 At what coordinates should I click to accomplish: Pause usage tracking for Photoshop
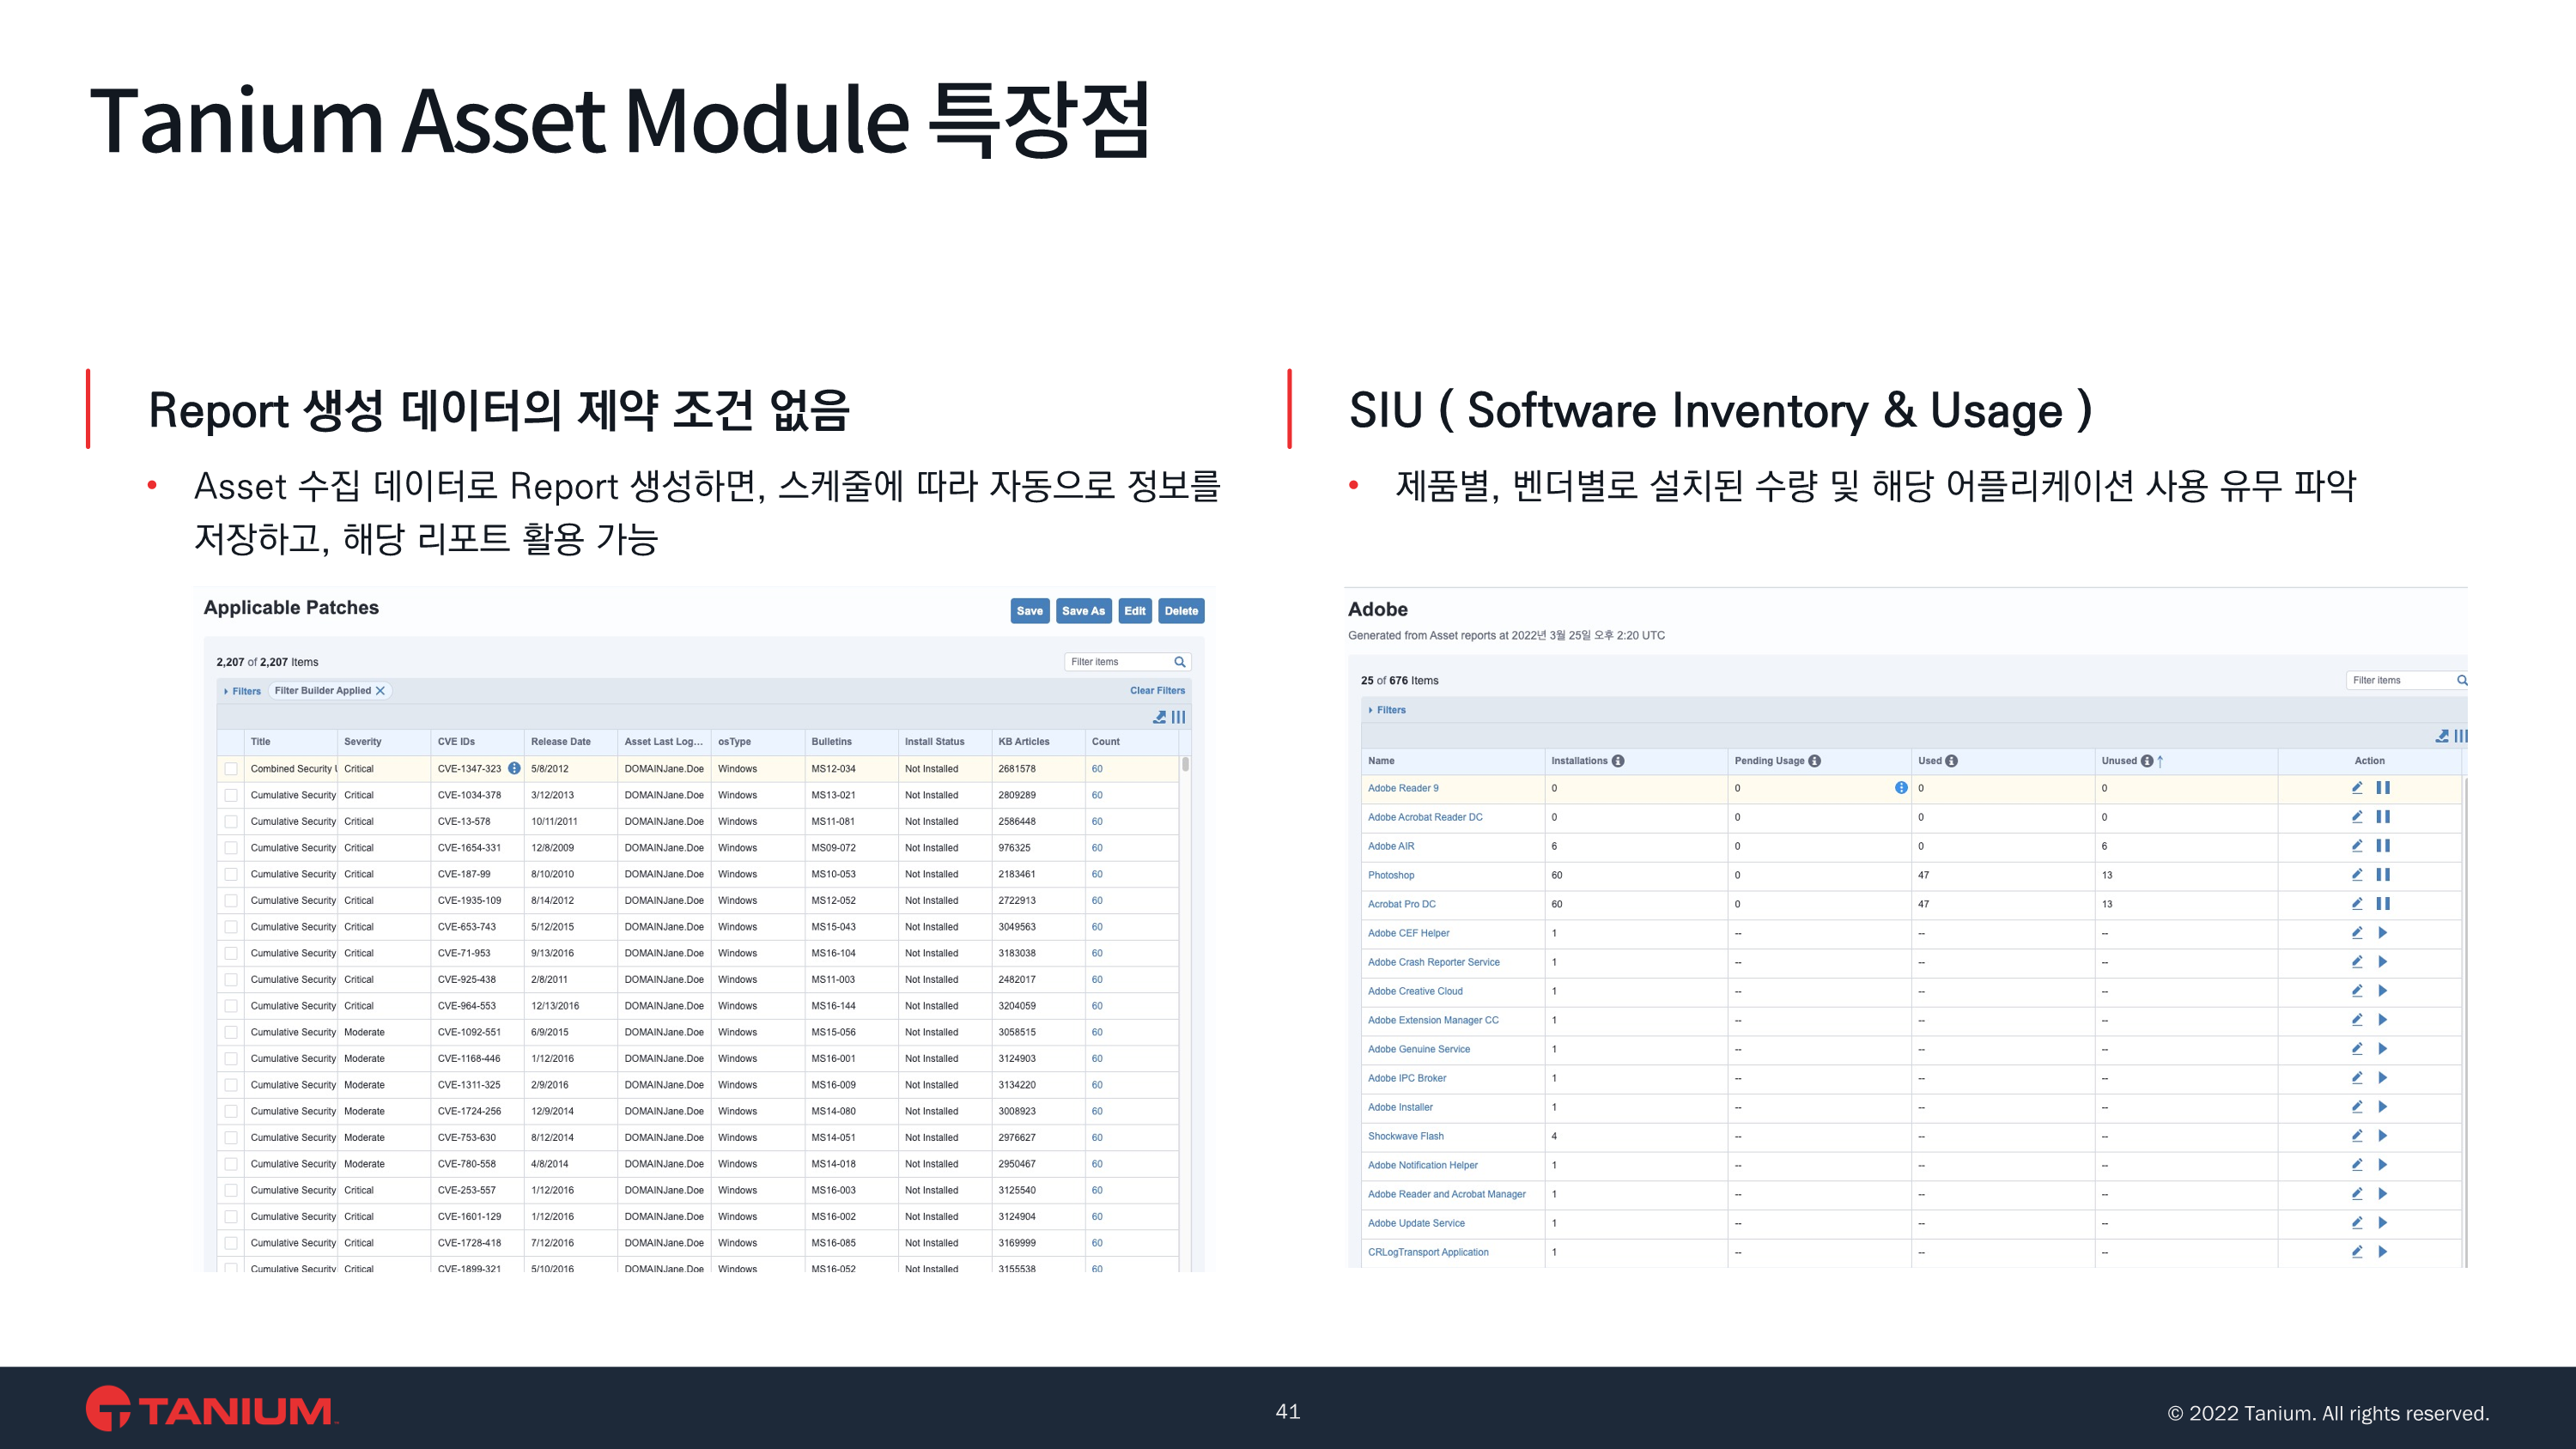click(x=2383, y=874)
